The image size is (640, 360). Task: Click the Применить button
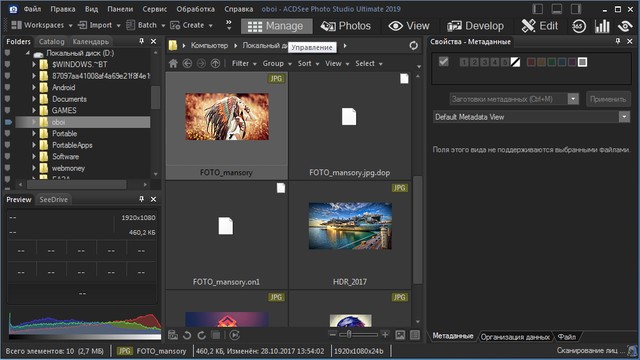click(608, 99)
